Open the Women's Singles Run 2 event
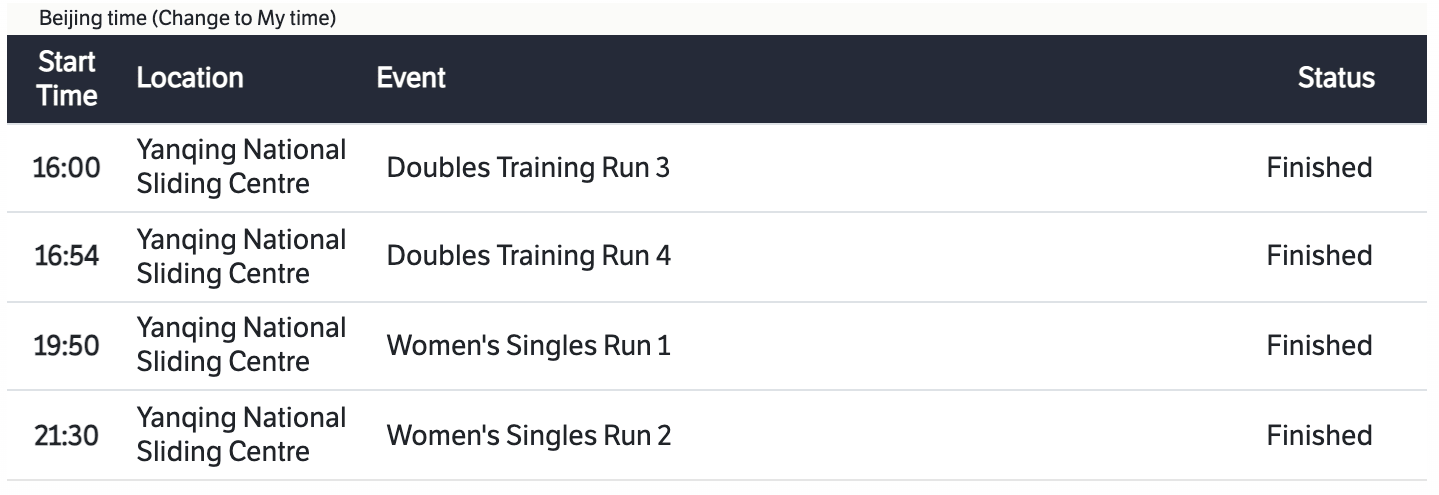This screenshot has height=495, width=1439. coord(528,436)
